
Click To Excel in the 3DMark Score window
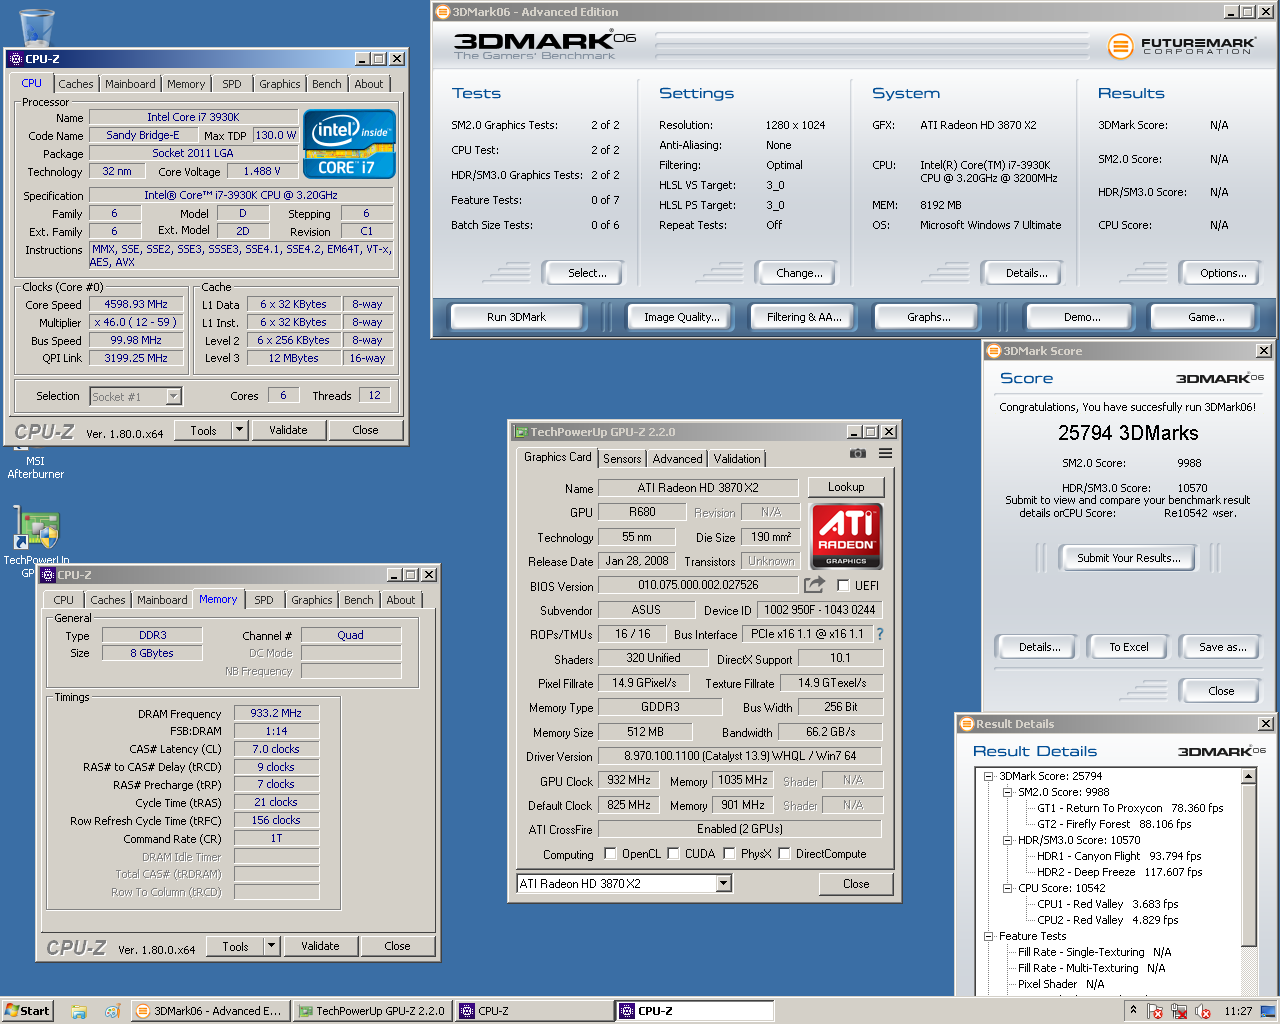pyautogui.click(x=1128, y=647)
